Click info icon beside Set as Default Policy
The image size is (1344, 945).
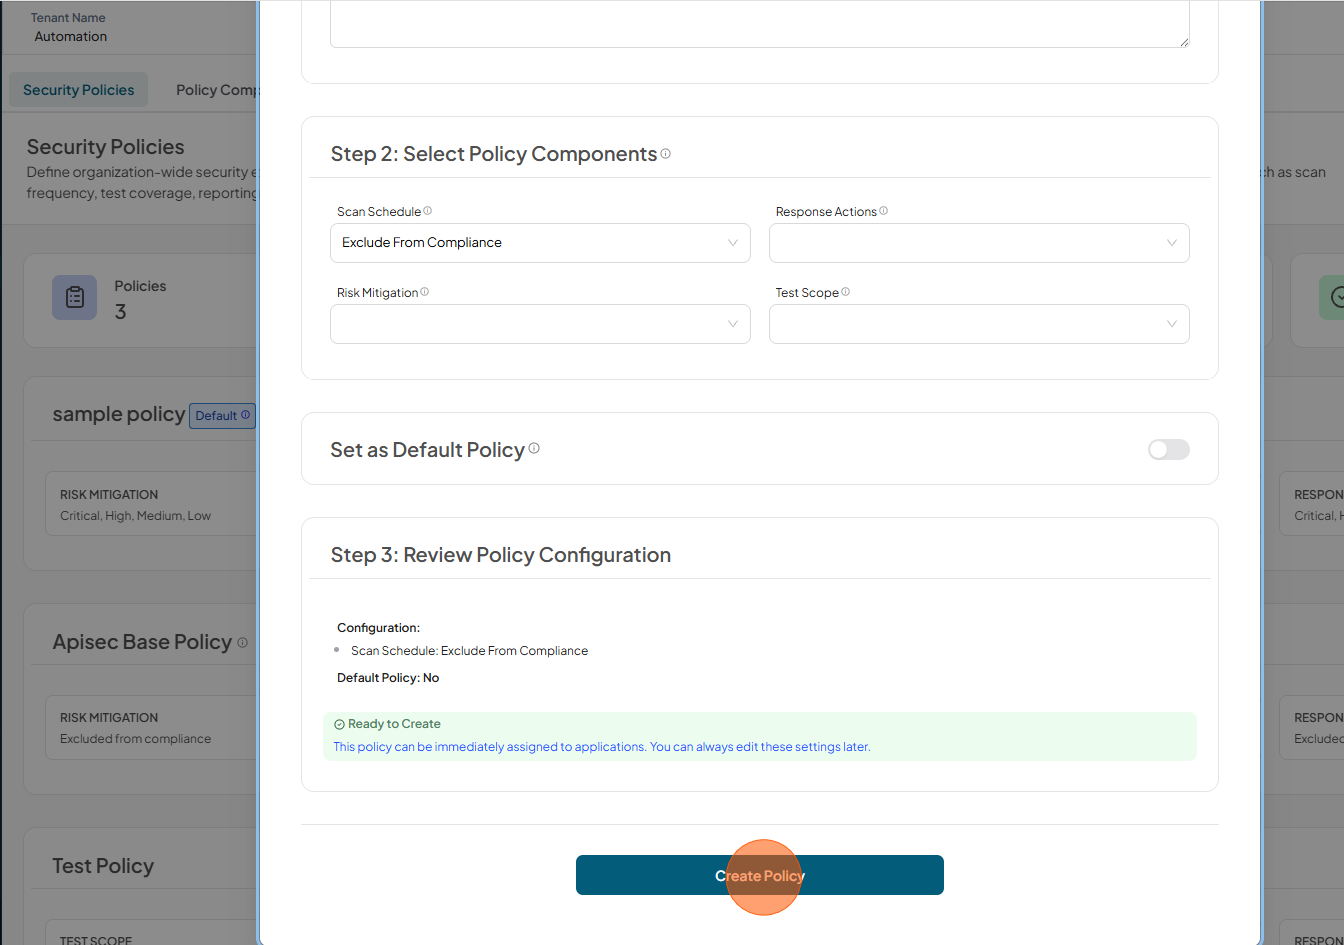[x=534, y=448]
